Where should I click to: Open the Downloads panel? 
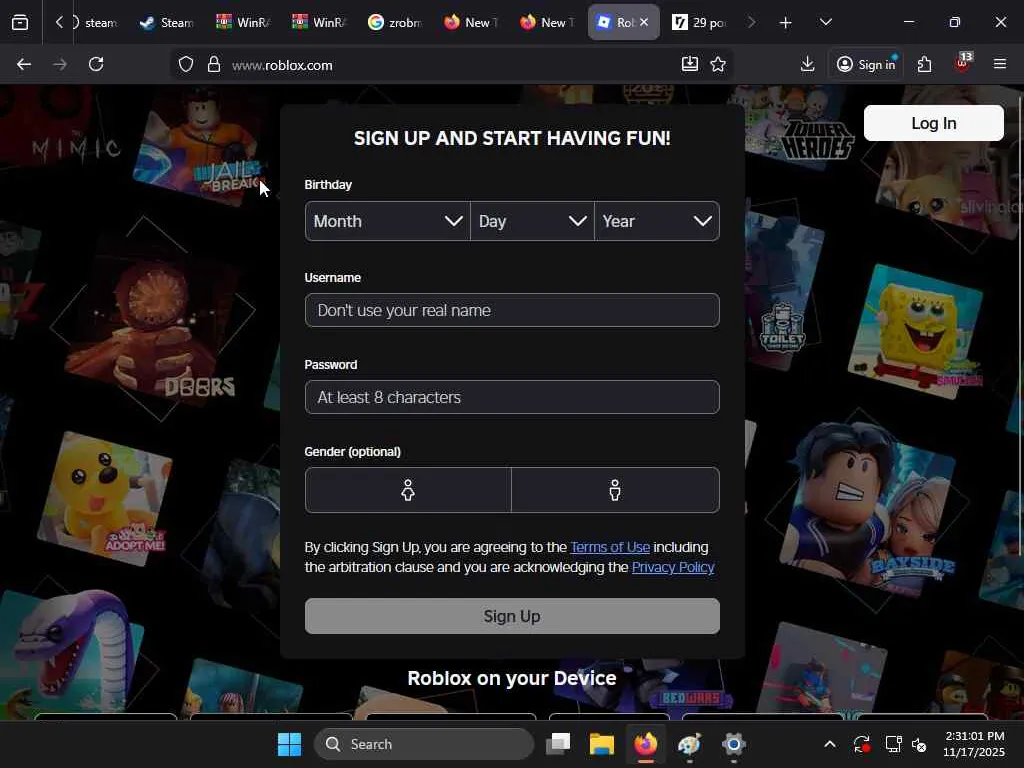808,64
